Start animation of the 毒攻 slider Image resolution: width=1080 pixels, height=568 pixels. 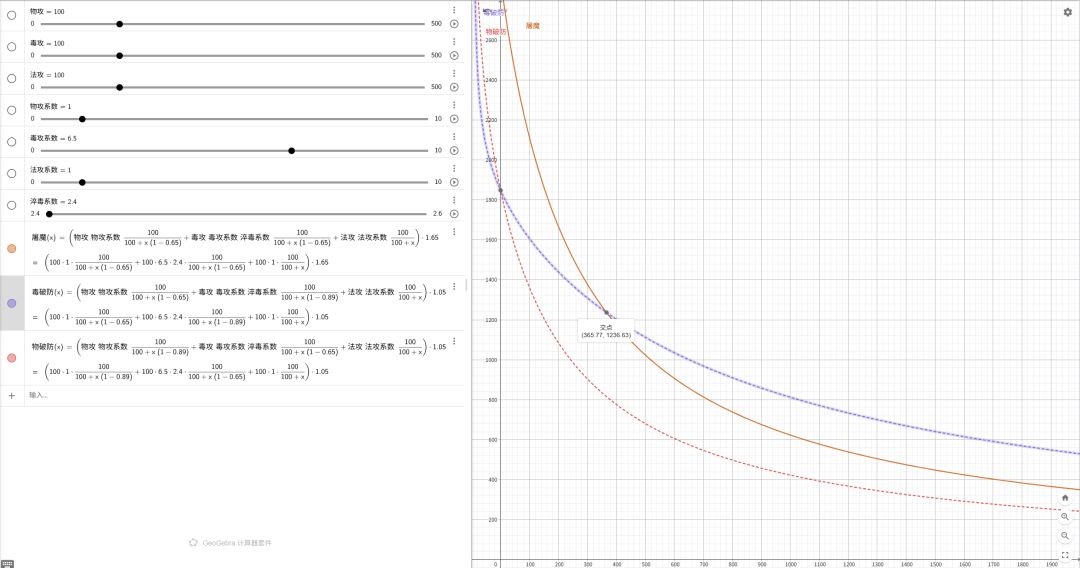click(454, 56)
